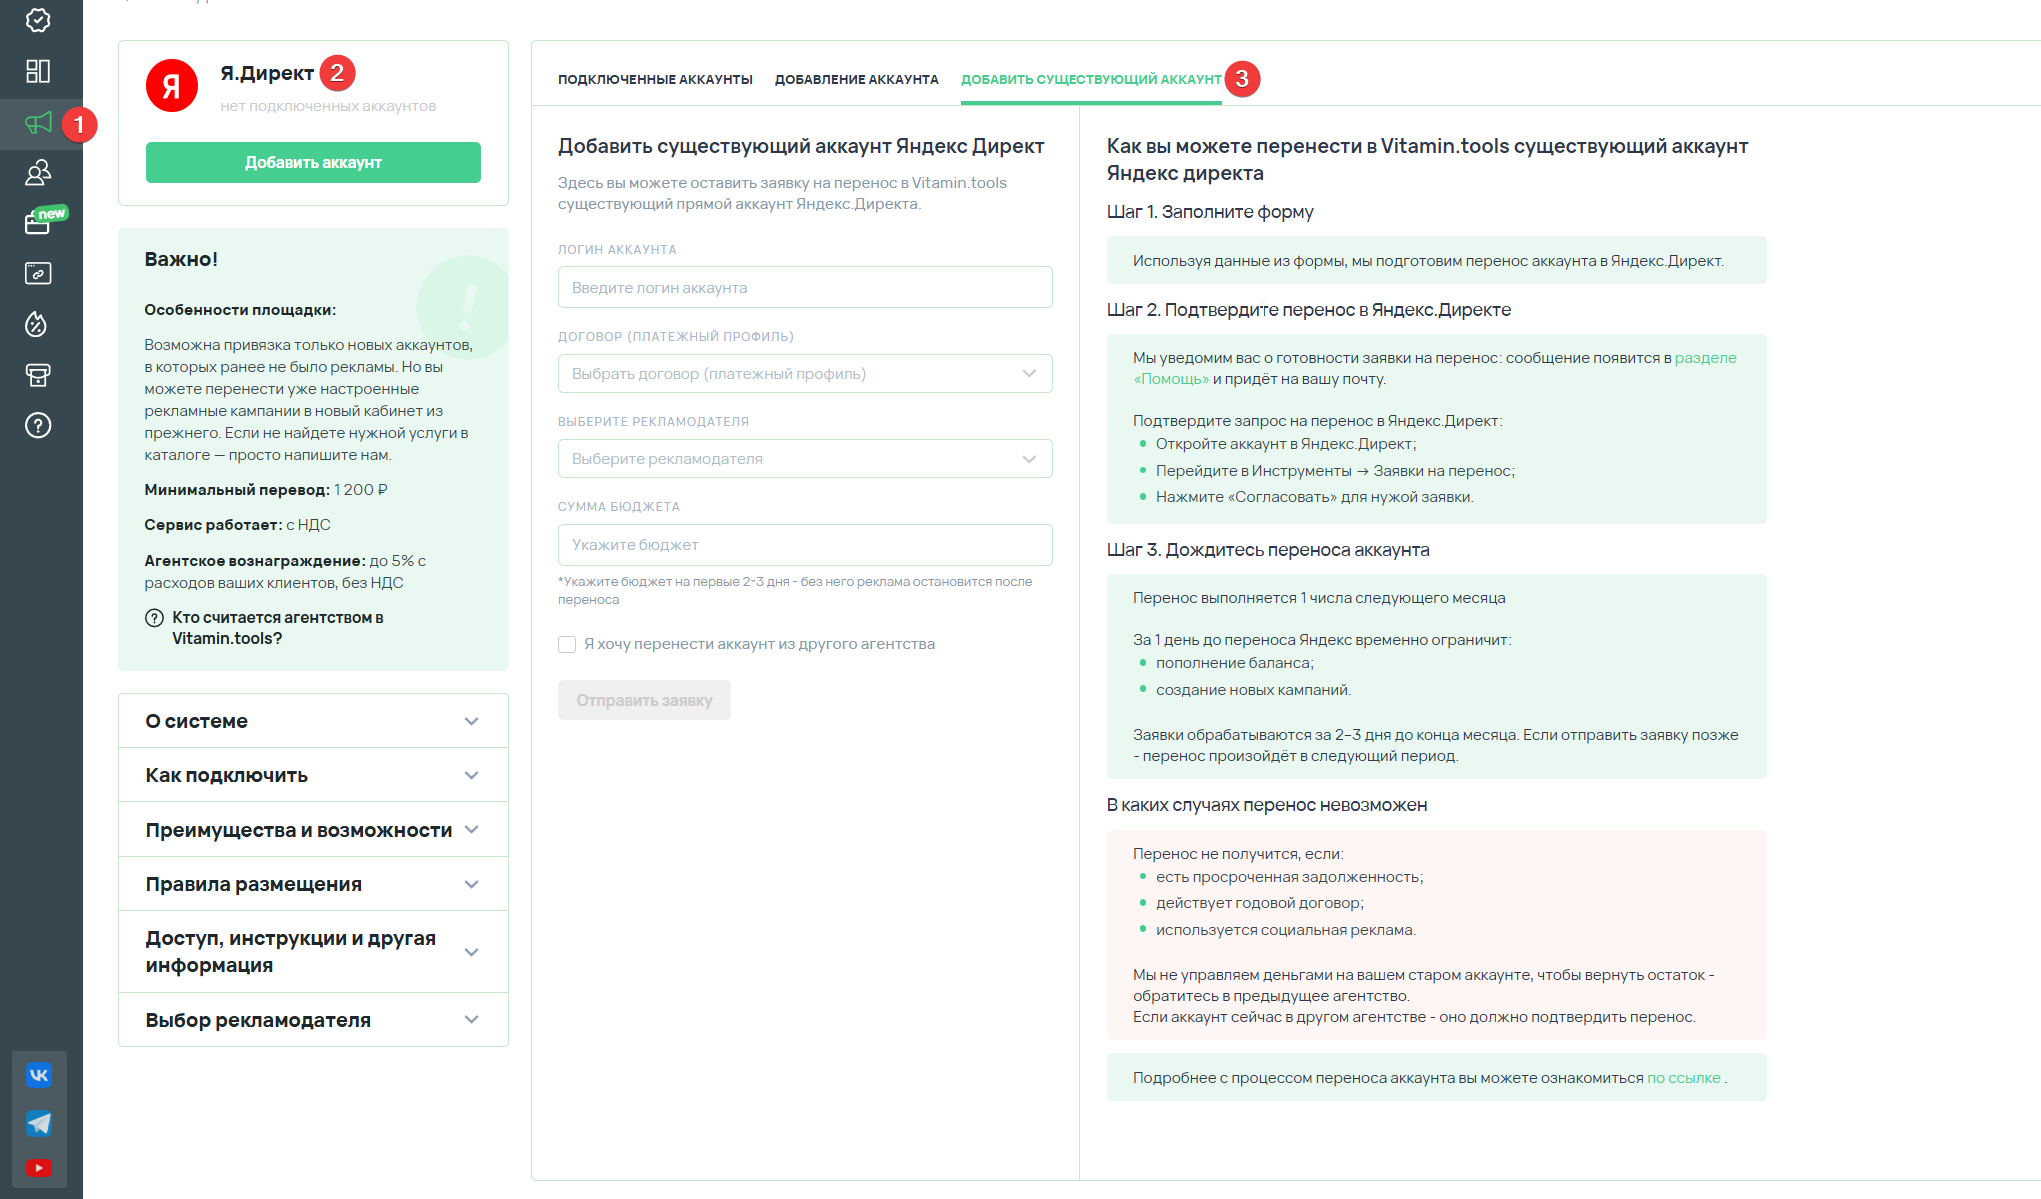Click the «Сервис работает: с НДС» line

(237, 525)
